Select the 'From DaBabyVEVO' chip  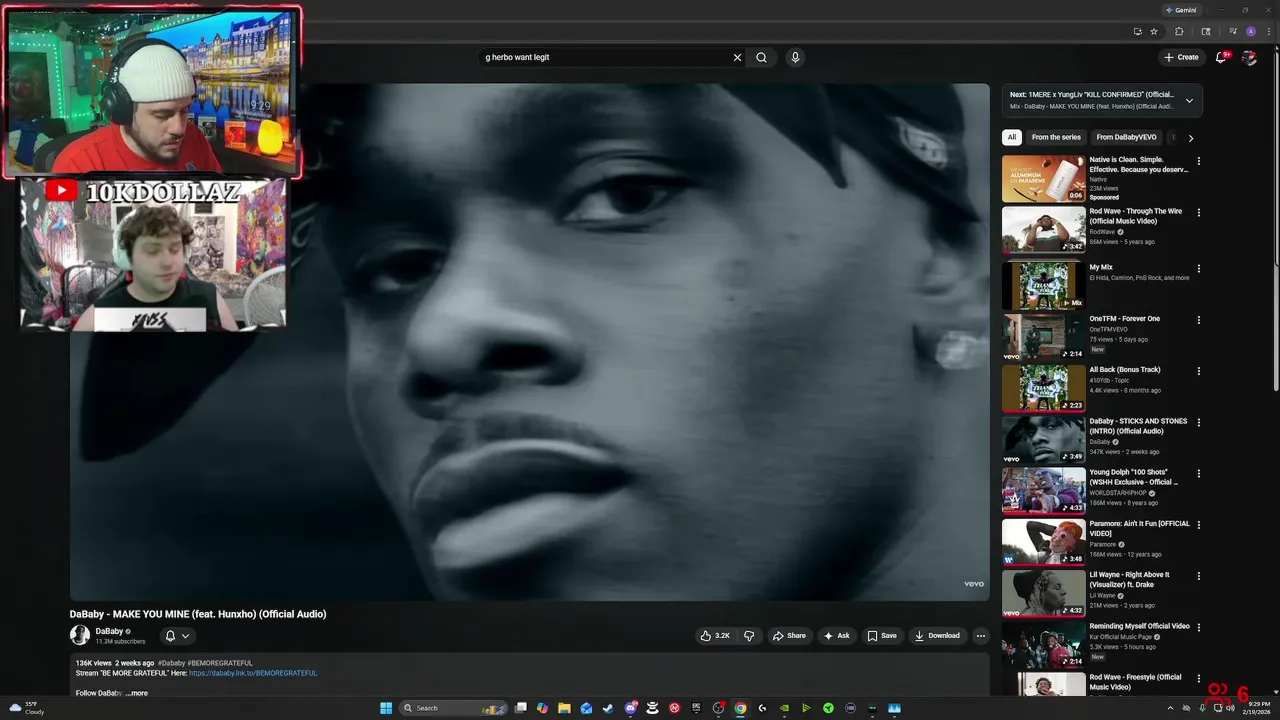[x=1126, y=138]
